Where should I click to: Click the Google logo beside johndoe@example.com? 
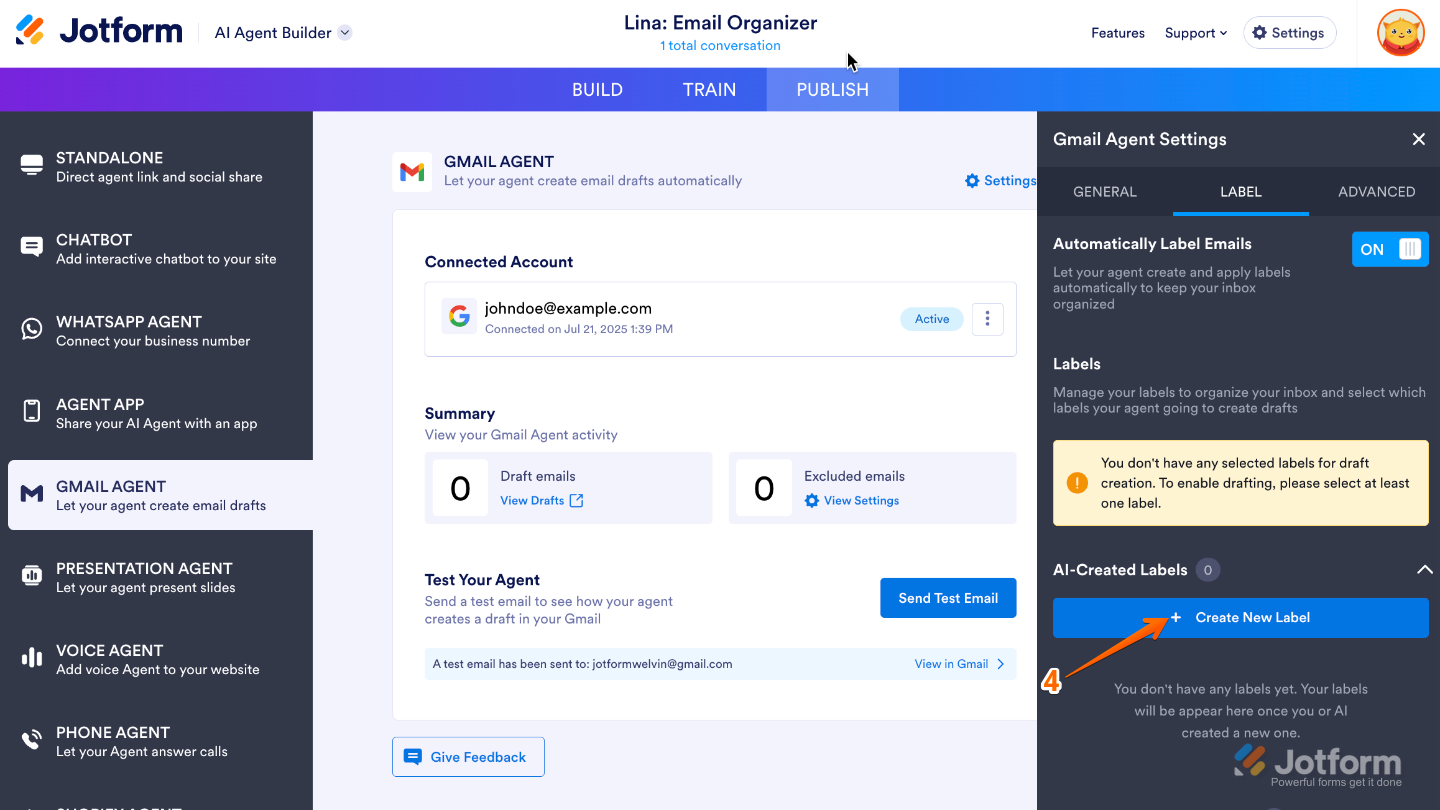(459, 317)
